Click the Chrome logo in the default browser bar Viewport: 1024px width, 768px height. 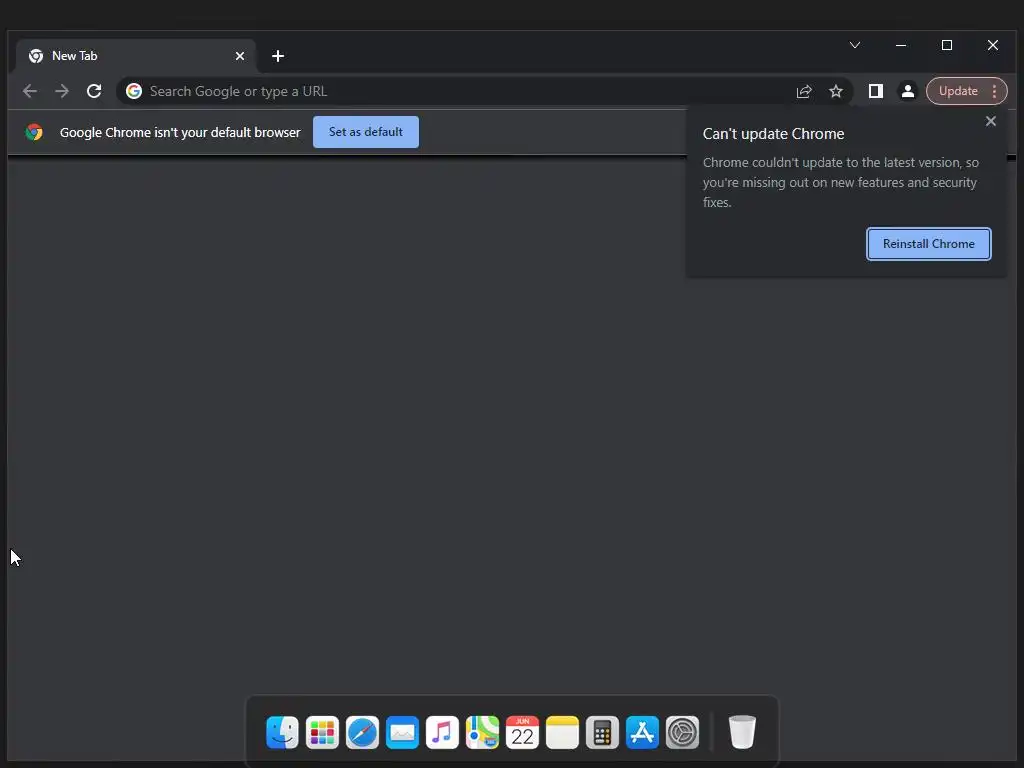coord(34,133)
